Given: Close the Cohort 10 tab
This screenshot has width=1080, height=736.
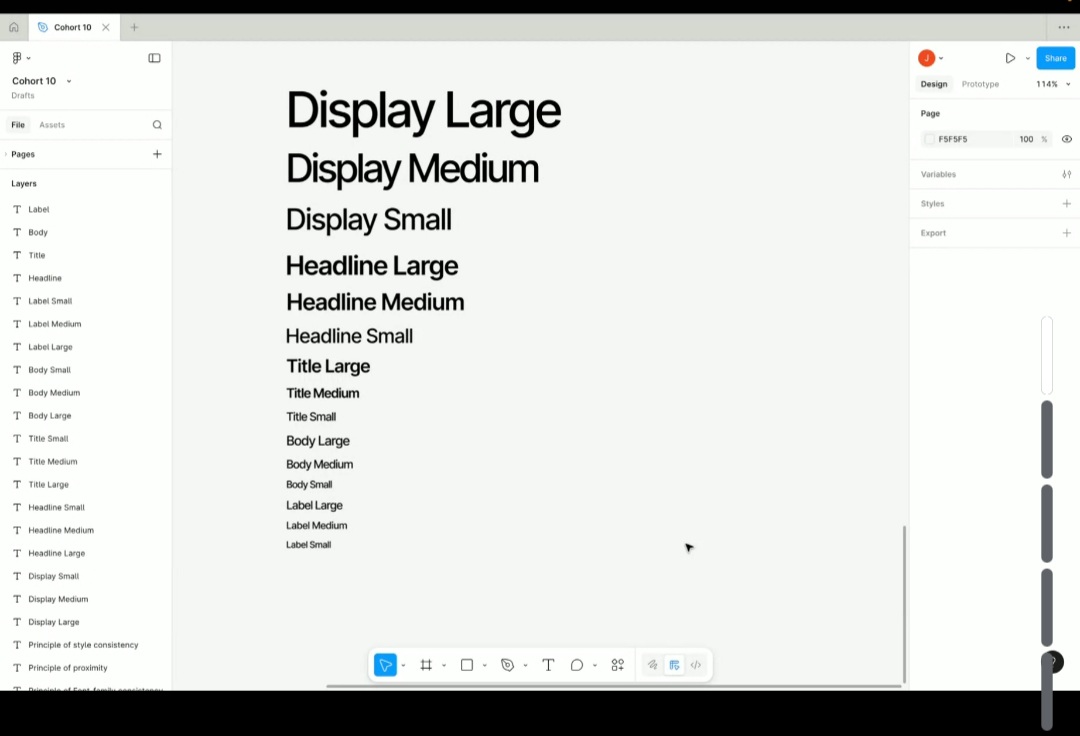Looking at the screenshot, I should pyautogui.click(x=105, y=28).
